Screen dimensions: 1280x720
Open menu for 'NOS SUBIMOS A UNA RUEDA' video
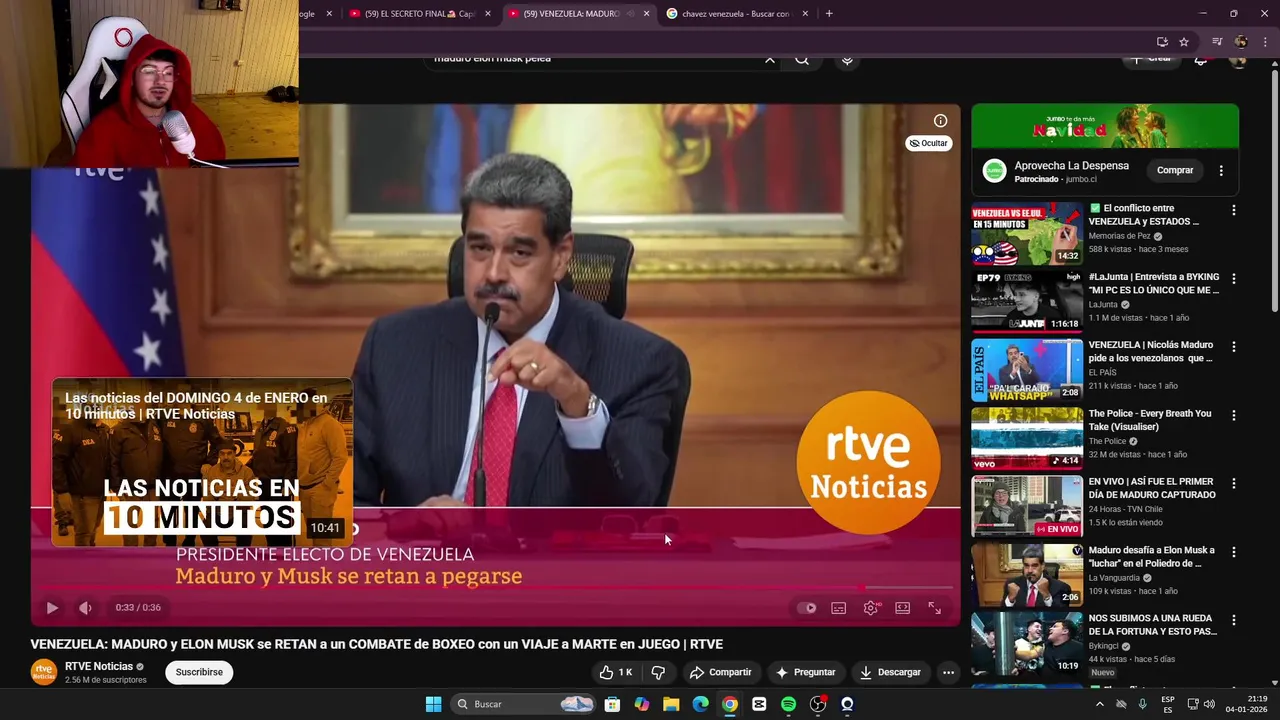1233,620
